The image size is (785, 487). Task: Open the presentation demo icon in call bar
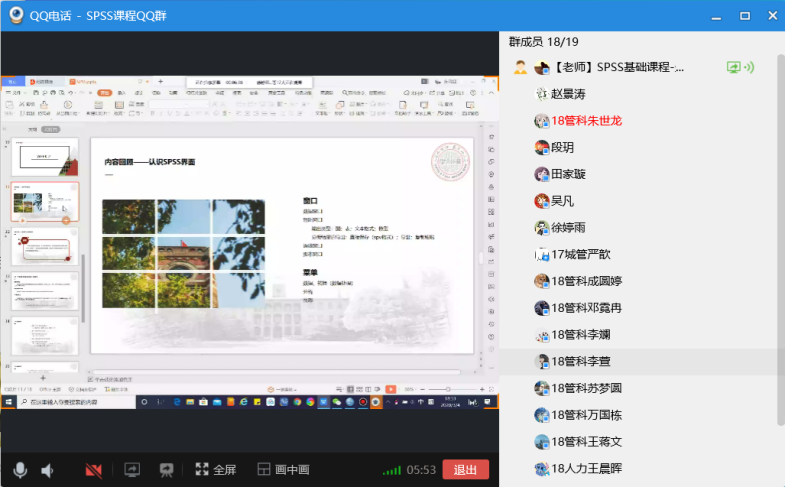point(166,469)
